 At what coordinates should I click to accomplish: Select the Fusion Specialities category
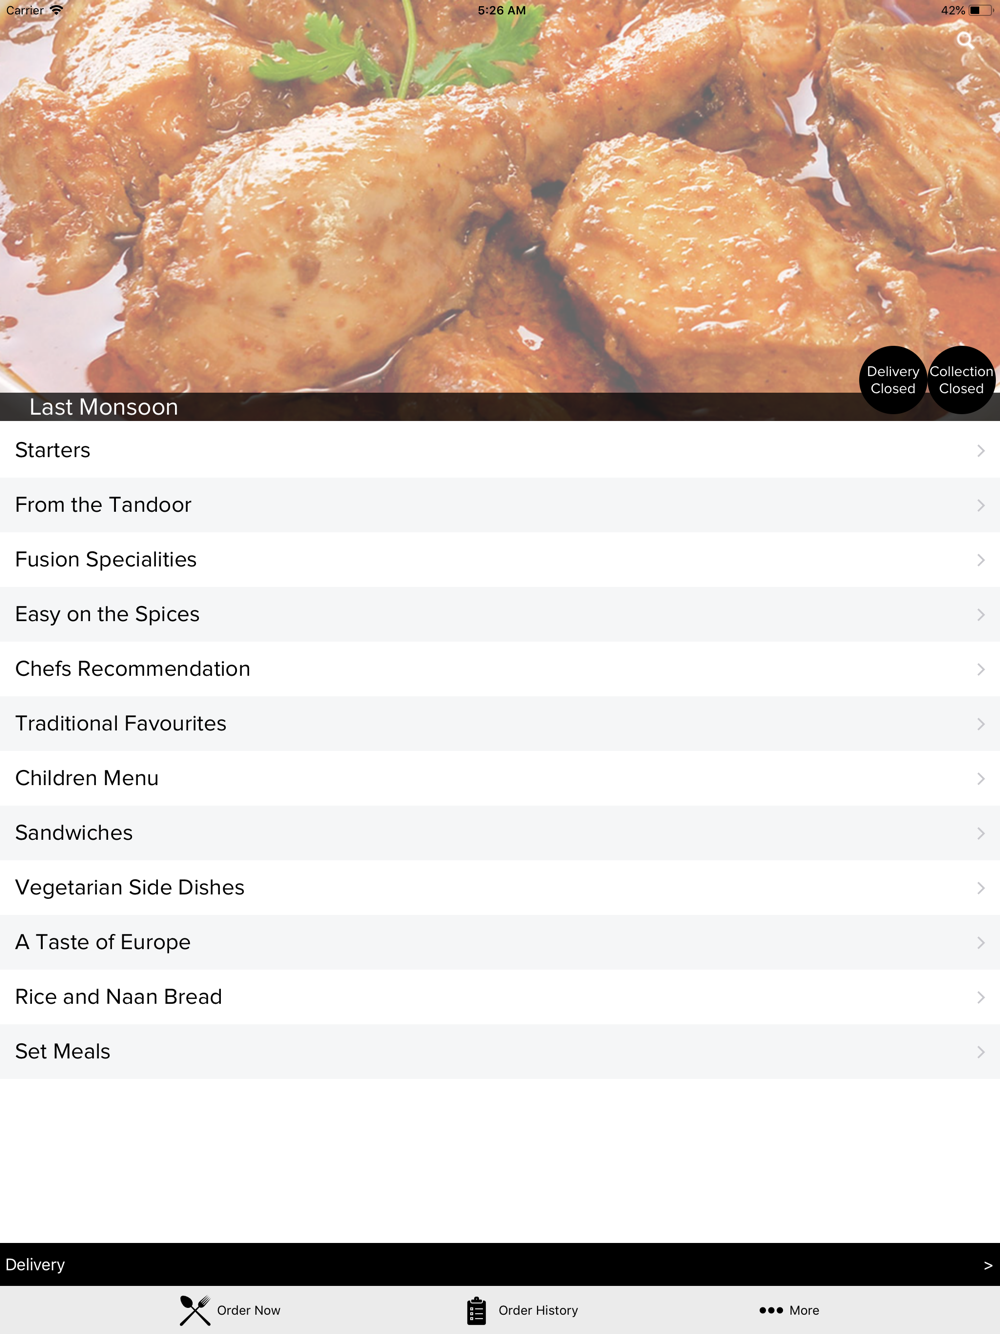(x=500, y=560)
